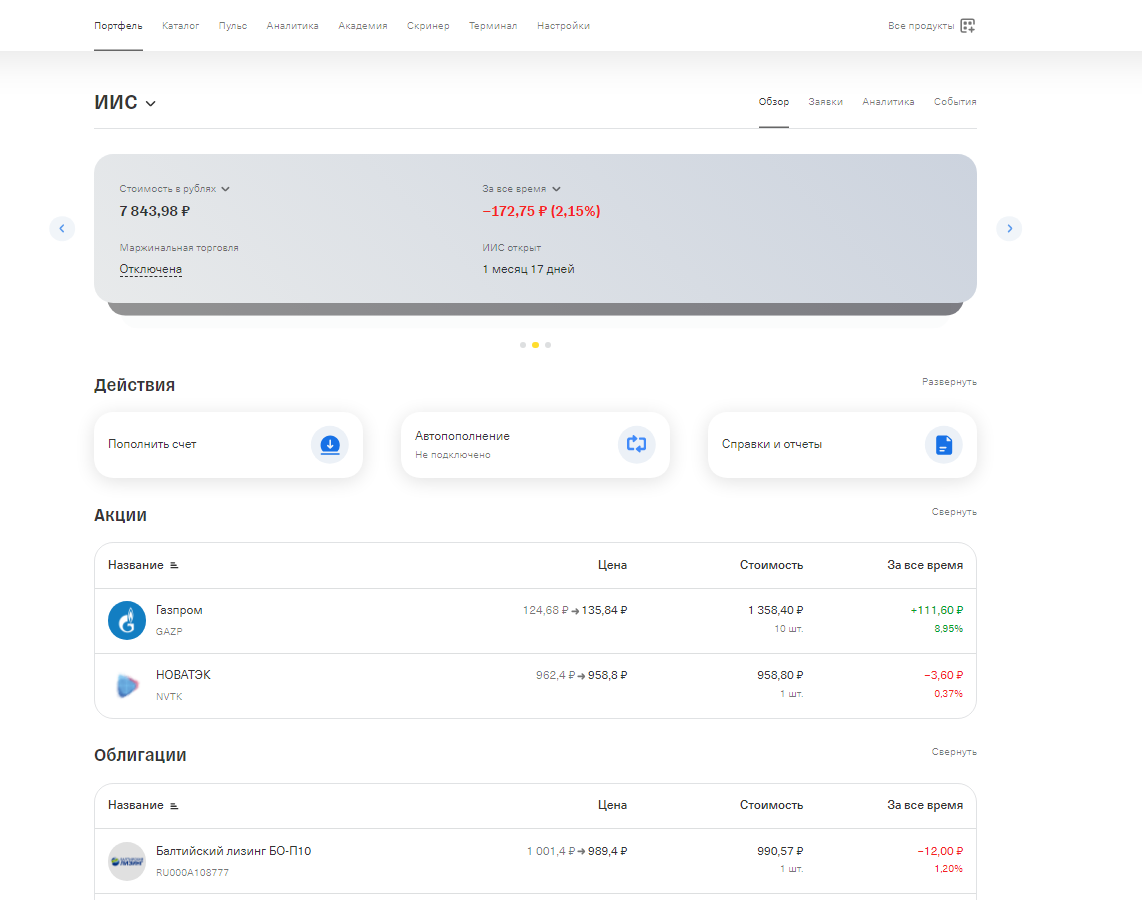Viewport: 1142px width, 900px height.
Task: Click RU000A108777 bond code
Action: pyautogui.click(x=192, y=872)
